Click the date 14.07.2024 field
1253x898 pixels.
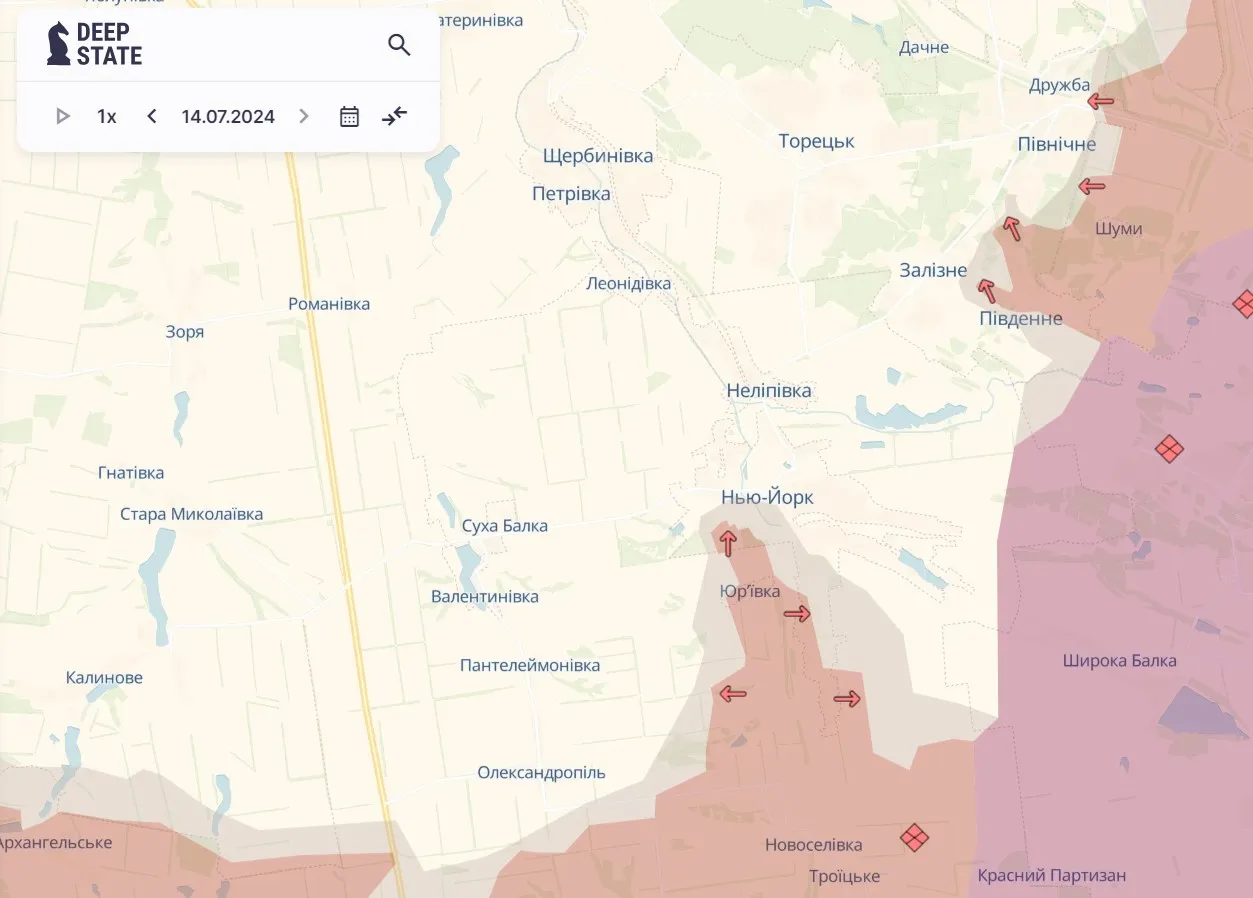pos(228,117)
